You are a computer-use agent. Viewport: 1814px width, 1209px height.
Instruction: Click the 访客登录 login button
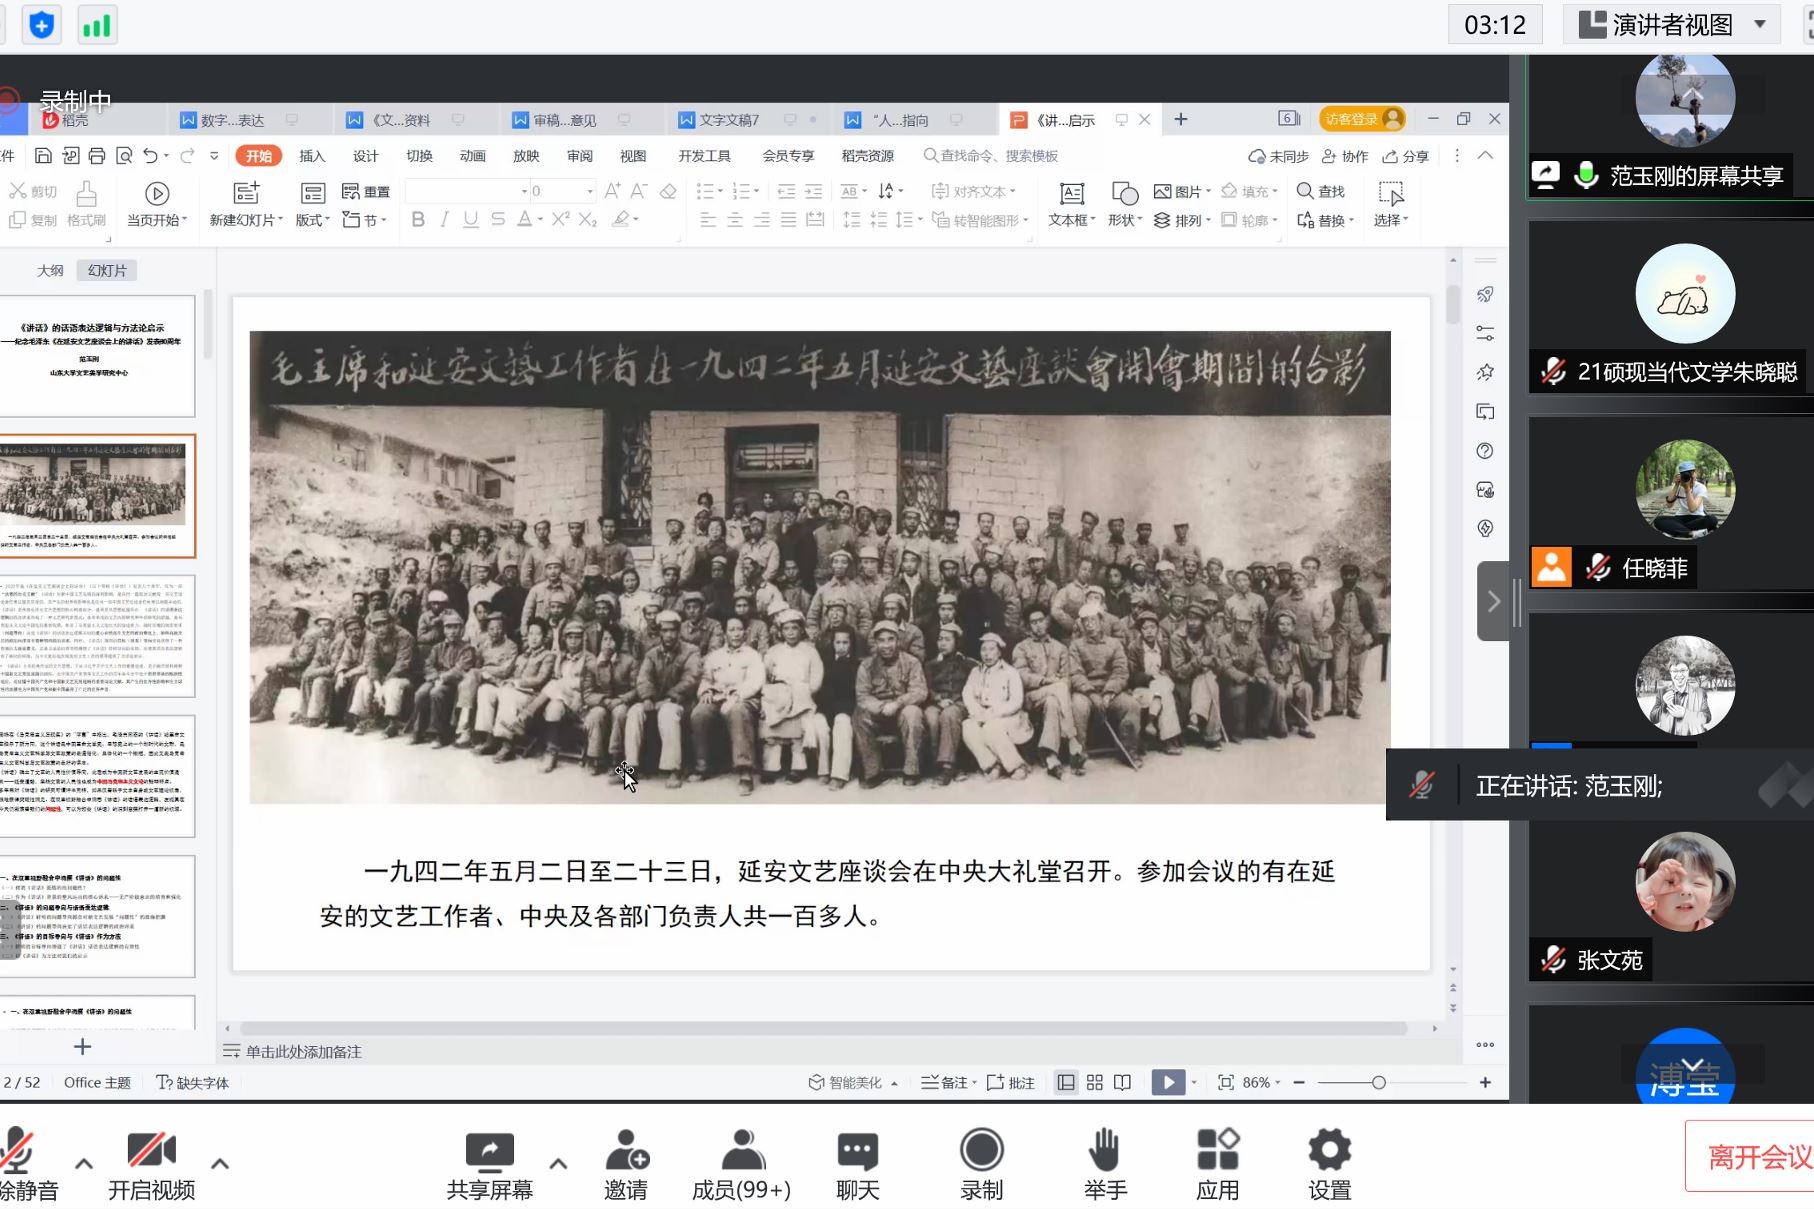click(1361, 120)
